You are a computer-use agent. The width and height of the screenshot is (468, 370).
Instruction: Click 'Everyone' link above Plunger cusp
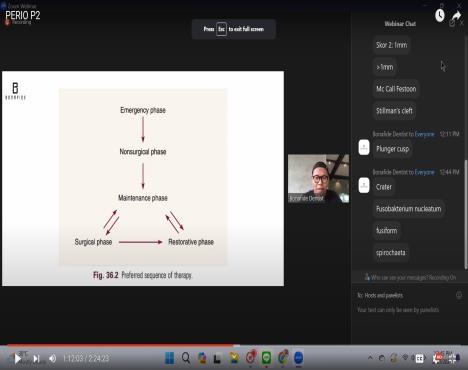click(x=425, y=134)
